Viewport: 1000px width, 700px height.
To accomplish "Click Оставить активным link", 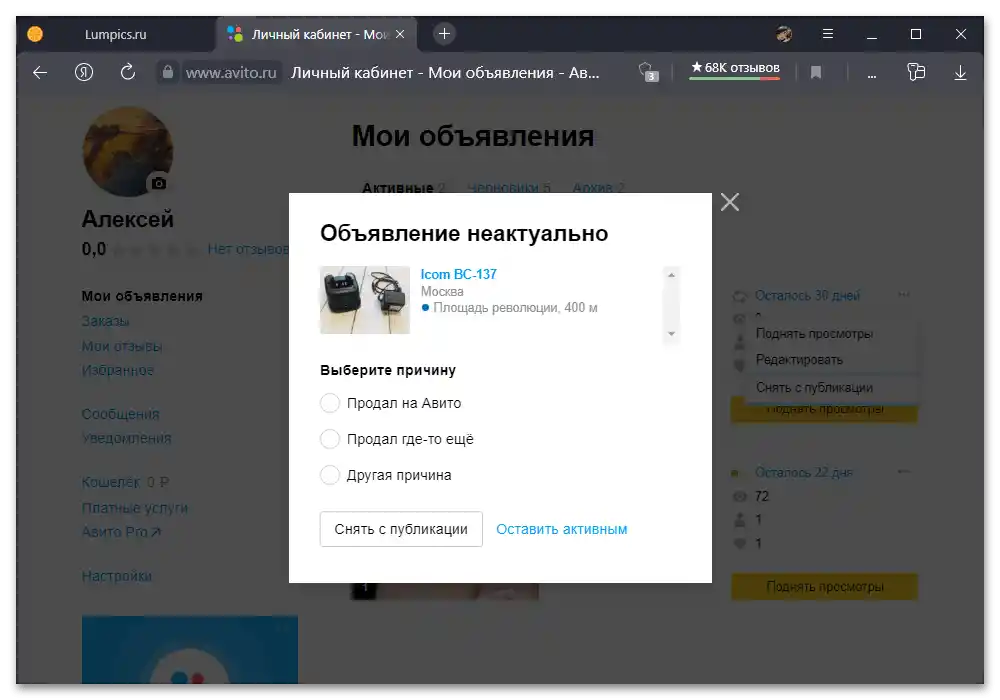I will [562, 529].
